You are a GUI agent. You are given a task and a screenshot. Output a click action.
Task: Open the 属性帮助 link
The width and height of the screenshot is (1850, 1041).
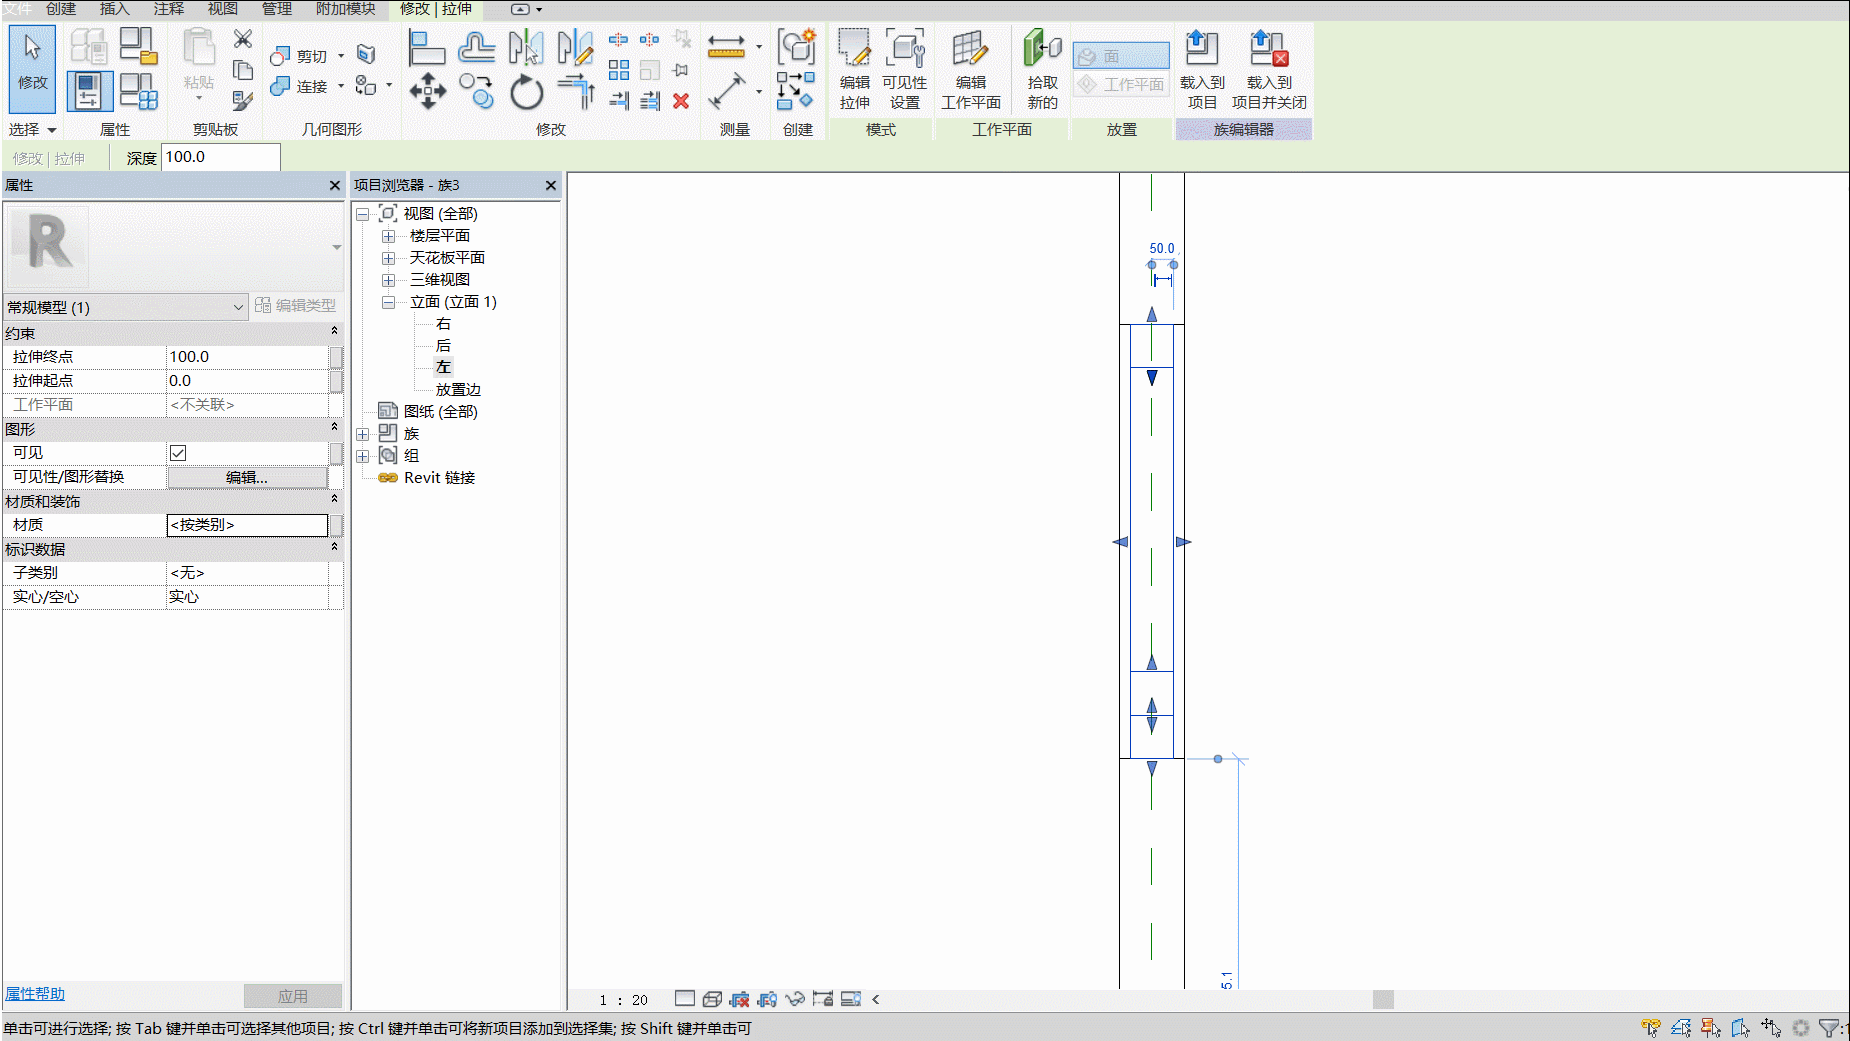[x=35, y=994]
